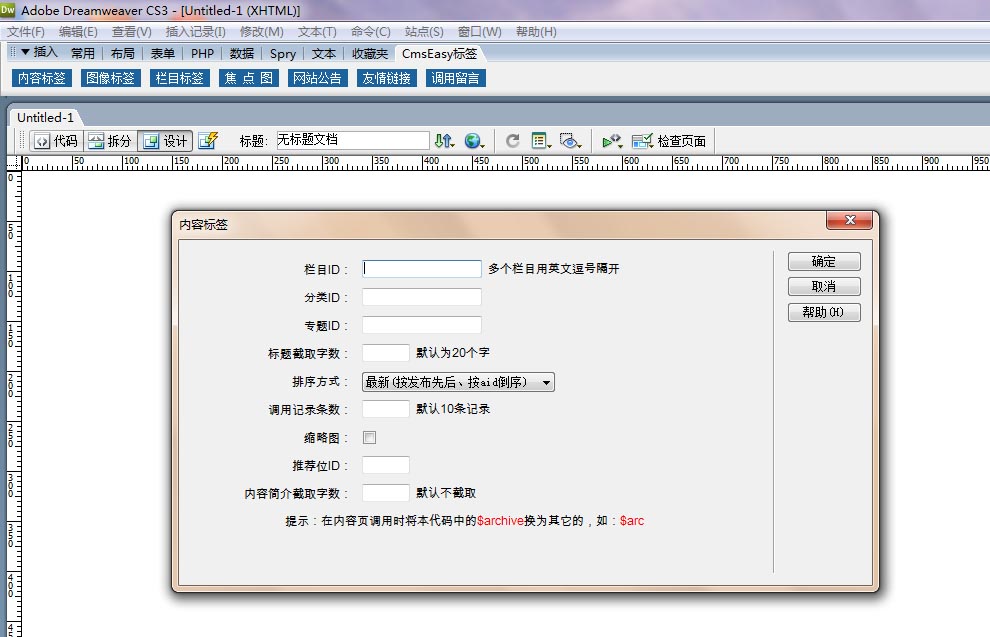This screenshot has height=637, width=990.
Task: Click the 检查页面 toolbar button
Action: tap(669, 141)
